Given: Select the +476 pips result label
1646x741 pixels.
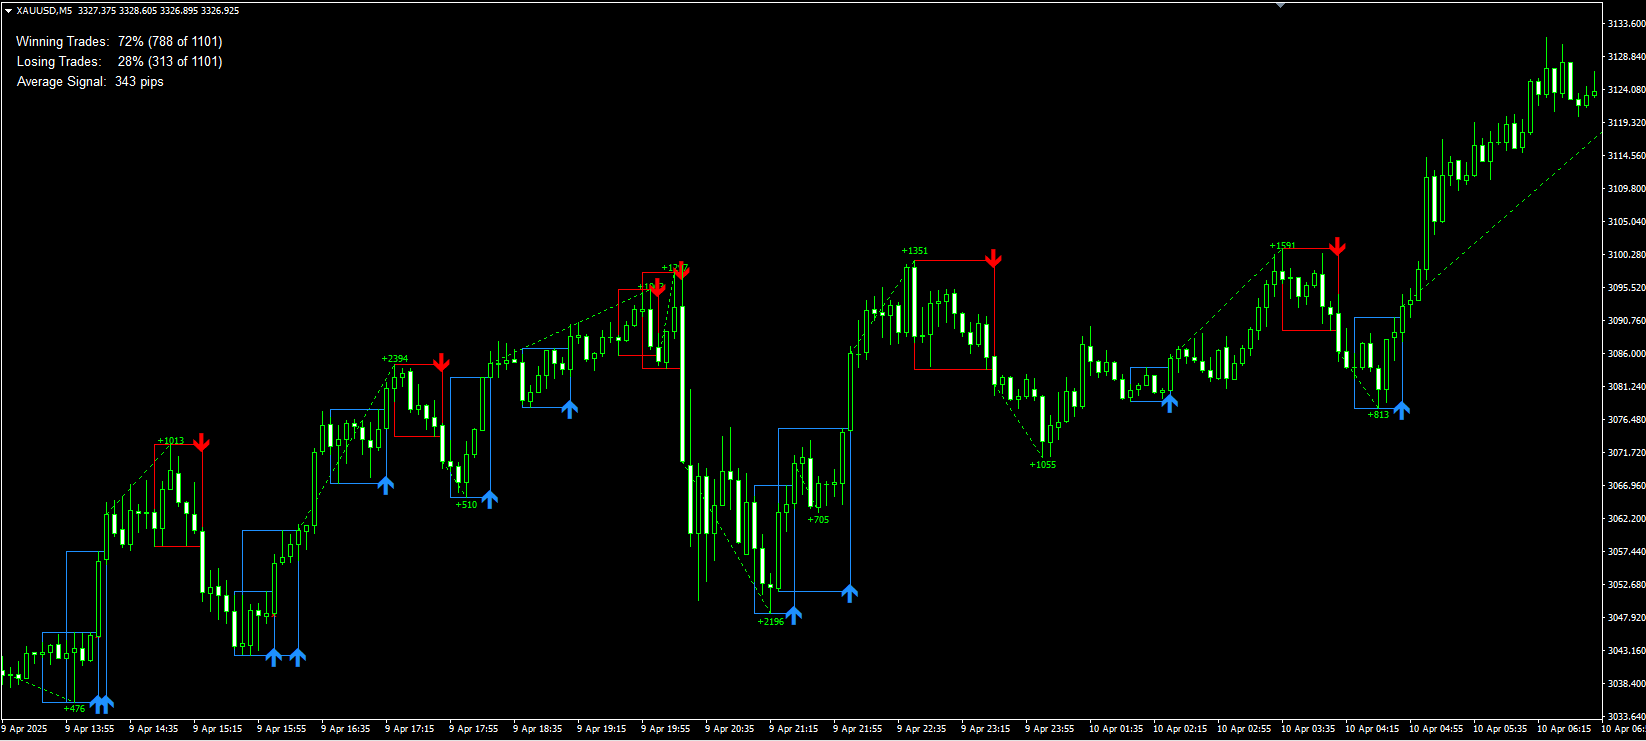Looking at the screenshot, I should coord(74,709).
